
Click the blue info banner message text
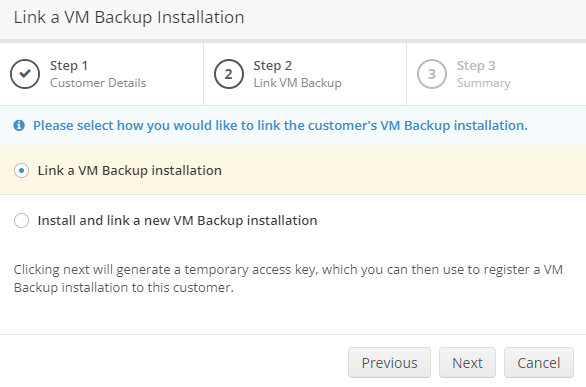pyautogui.click(x=280, y=126)
